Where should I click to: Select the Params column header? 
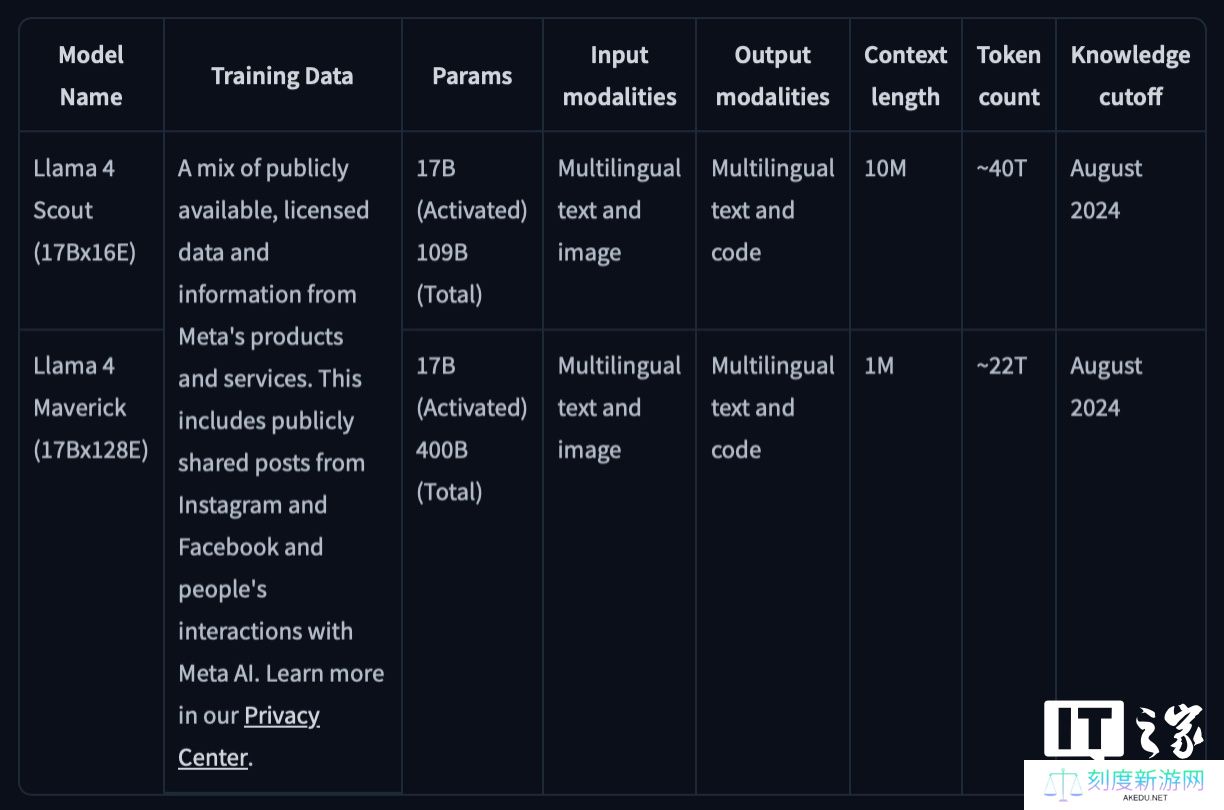point(472,76)
